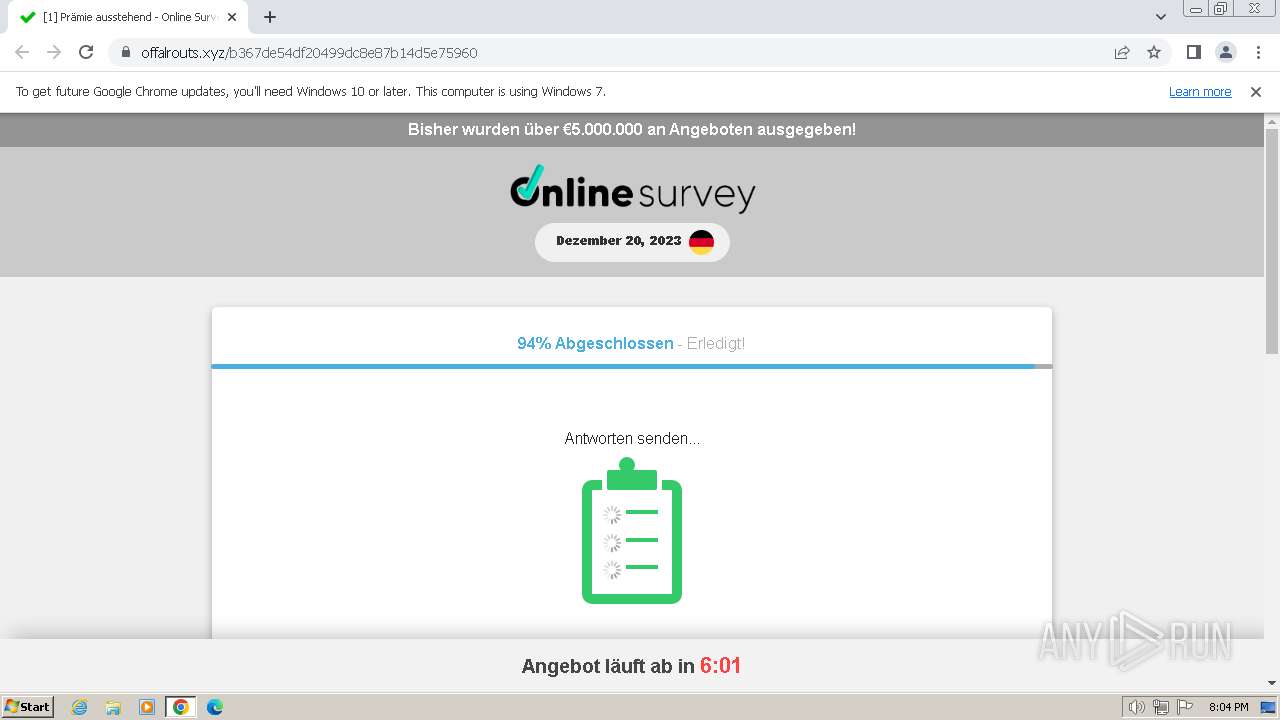Bookmark this tab with the star icon
Image resolution: width=1280 pixels, height=720 pixels.
[1154, 52]
